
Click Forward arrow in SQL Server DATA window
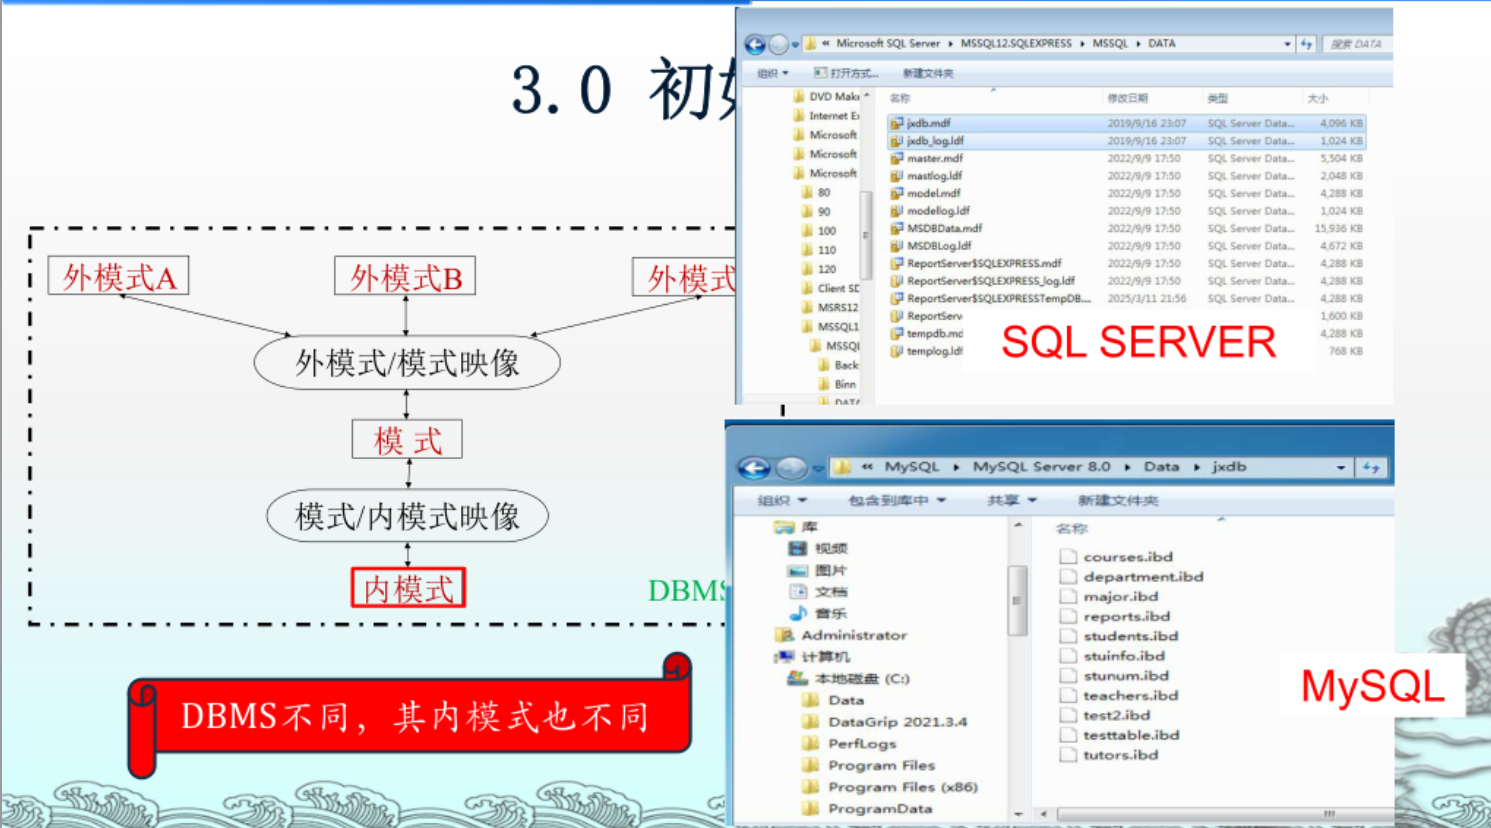(x=778, y=44)
